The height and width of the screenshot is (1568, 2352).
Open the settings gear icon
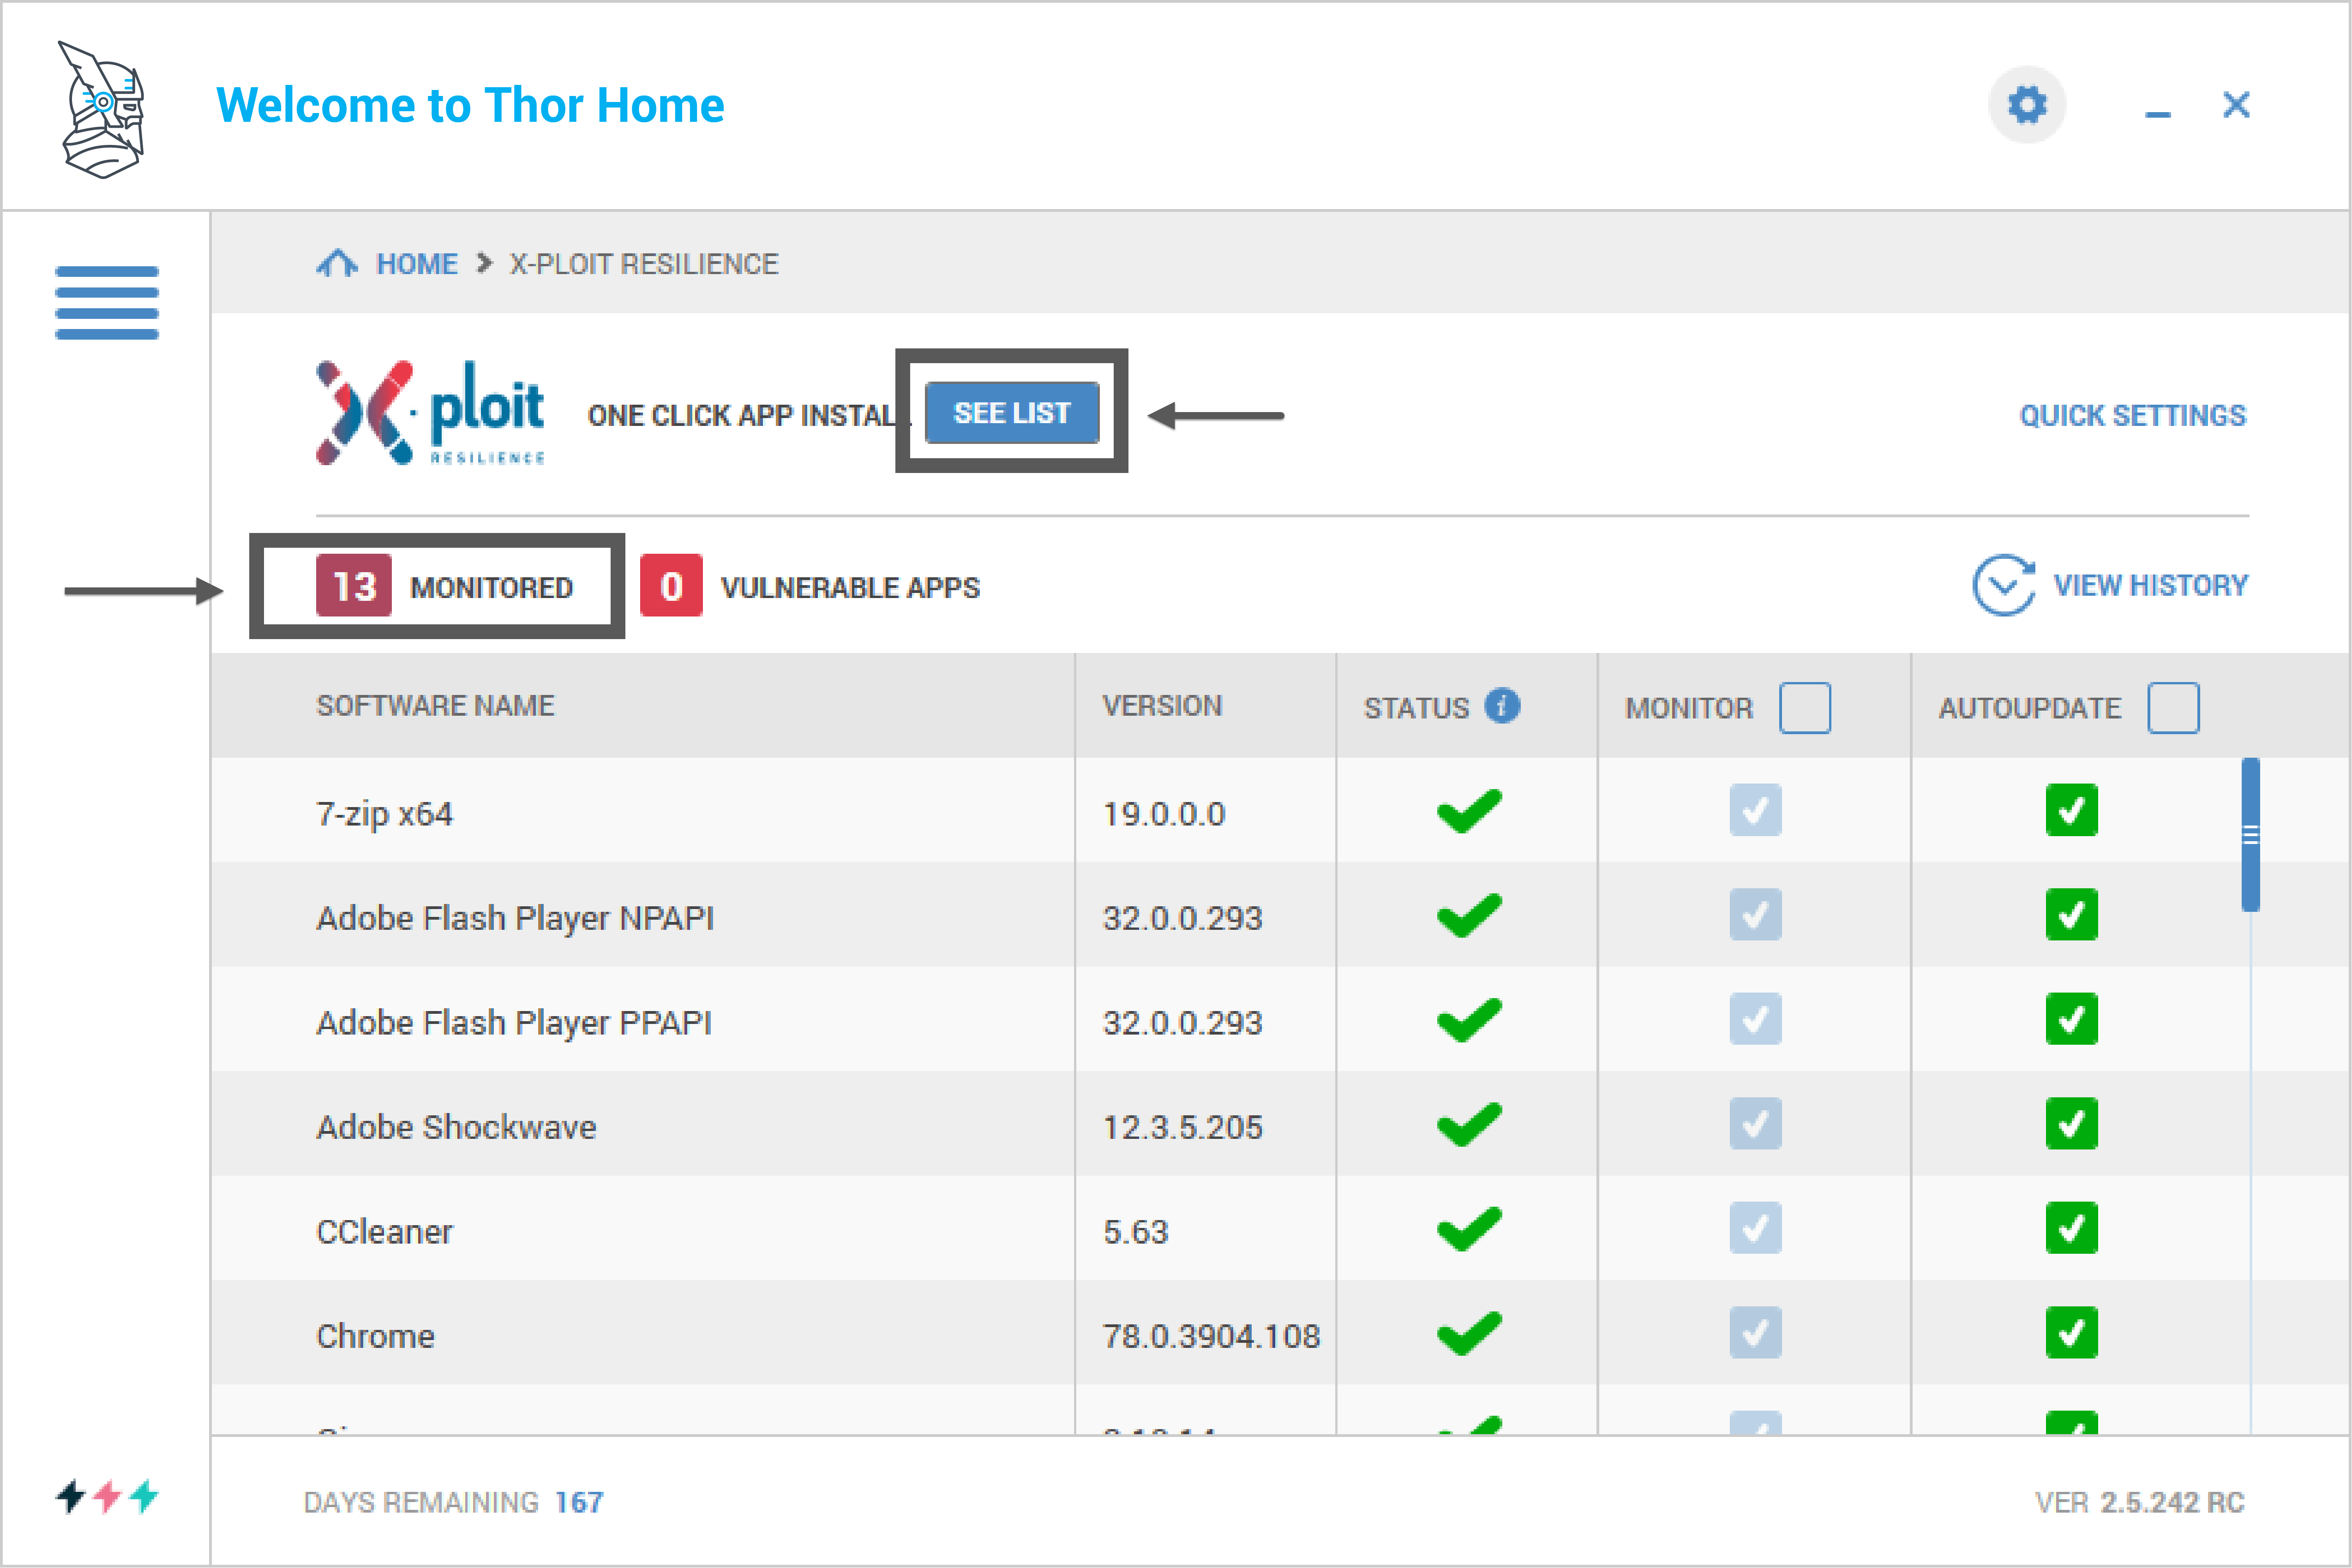tap(2027, 105)
